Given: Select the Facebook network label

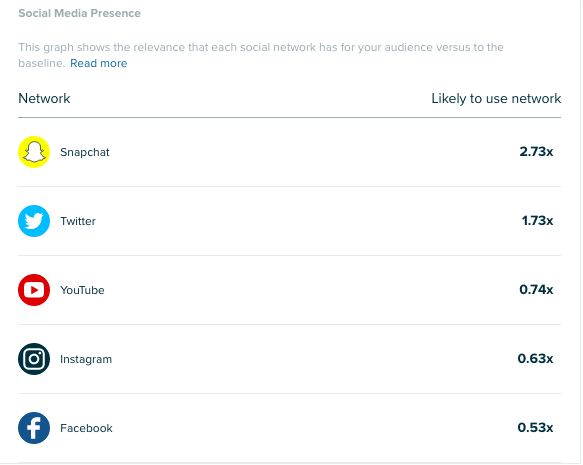Looking at the screenshot, I should (x=86, y=428).
